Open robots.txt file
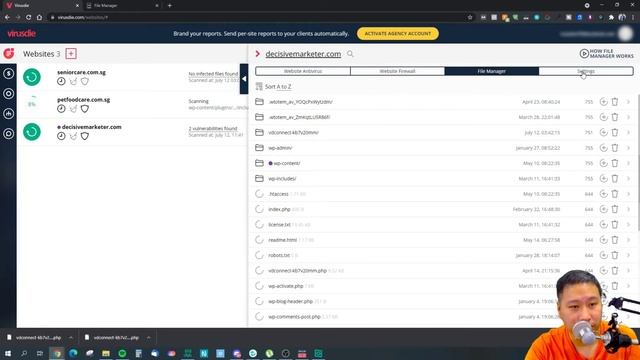The image size is (640, 360). 279,255
